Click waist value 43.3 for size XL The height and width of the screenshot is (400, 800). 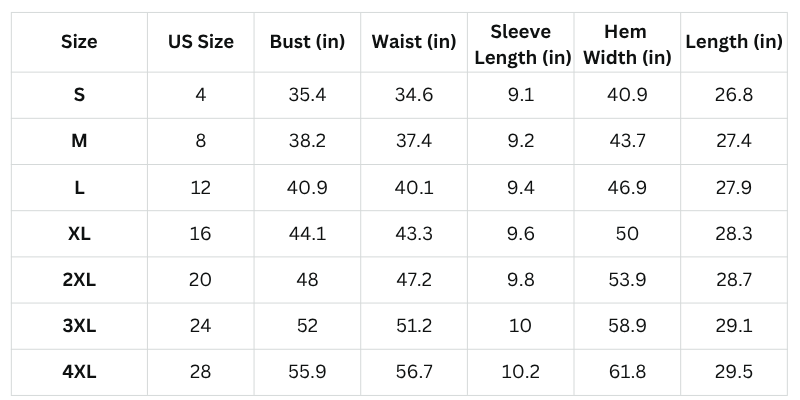point(413,233)
